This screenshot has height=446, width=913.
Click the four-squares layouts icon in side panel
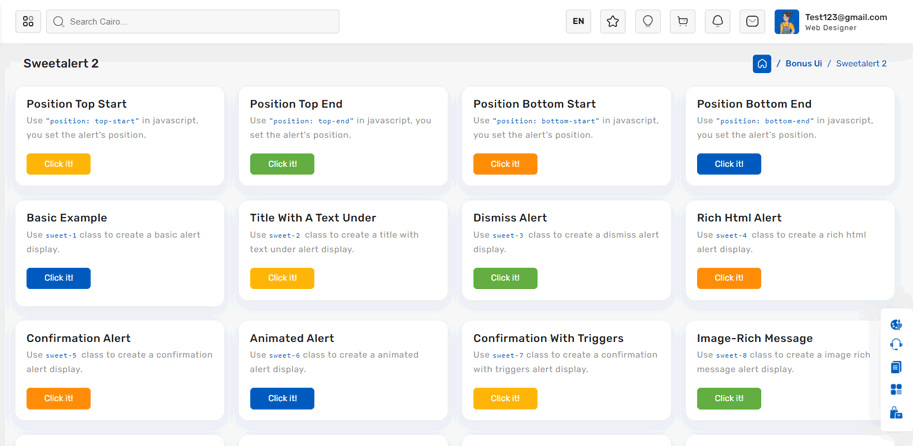896,390
